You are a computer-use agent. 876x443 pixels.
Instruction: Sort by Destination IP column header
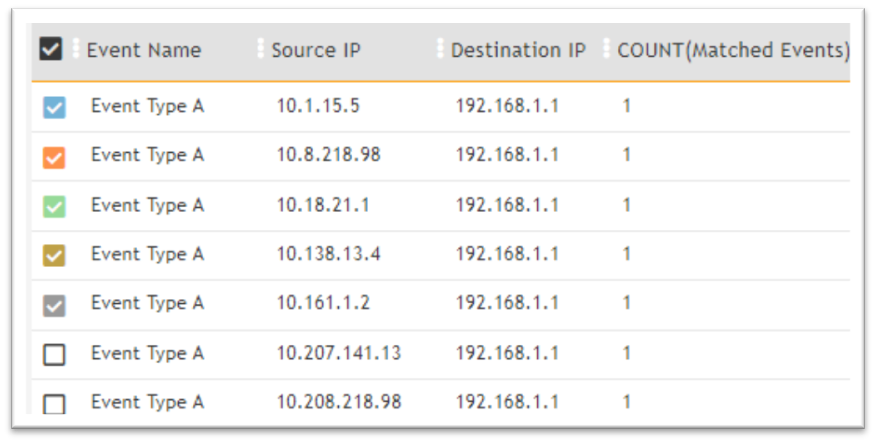518,50
